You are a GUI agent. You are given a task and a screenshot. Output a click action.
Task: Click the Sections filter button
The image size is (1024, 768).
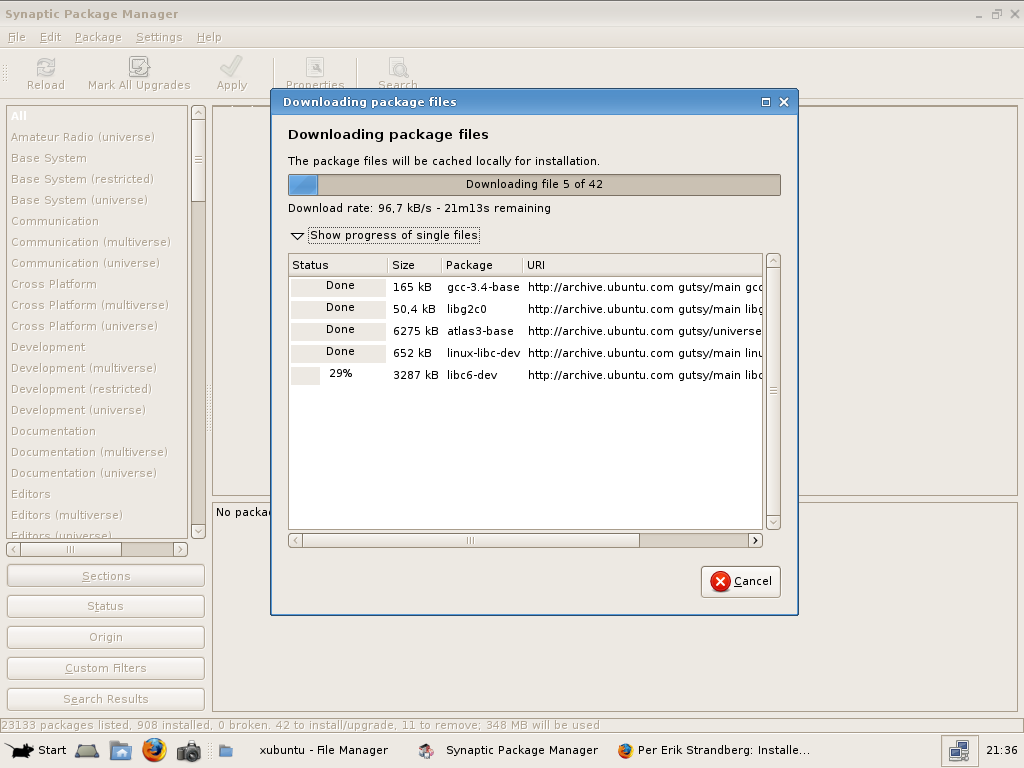[106, 576]
